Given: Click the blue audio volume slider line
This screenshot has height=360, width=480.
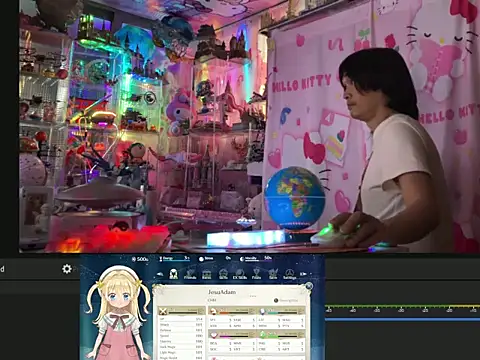Looking at the screenshot, I should 402,319.
